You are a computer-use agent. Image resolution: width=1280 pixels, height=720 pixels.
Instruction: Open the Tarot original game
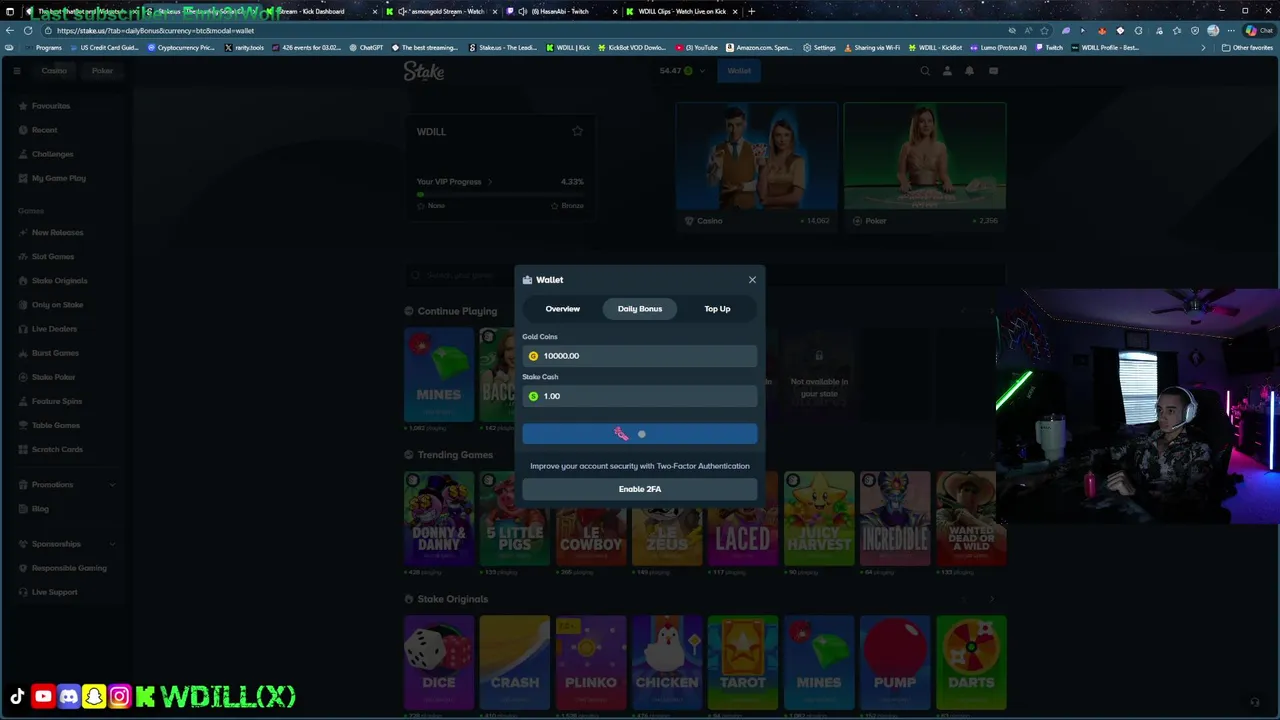click(x=743, y=663)
